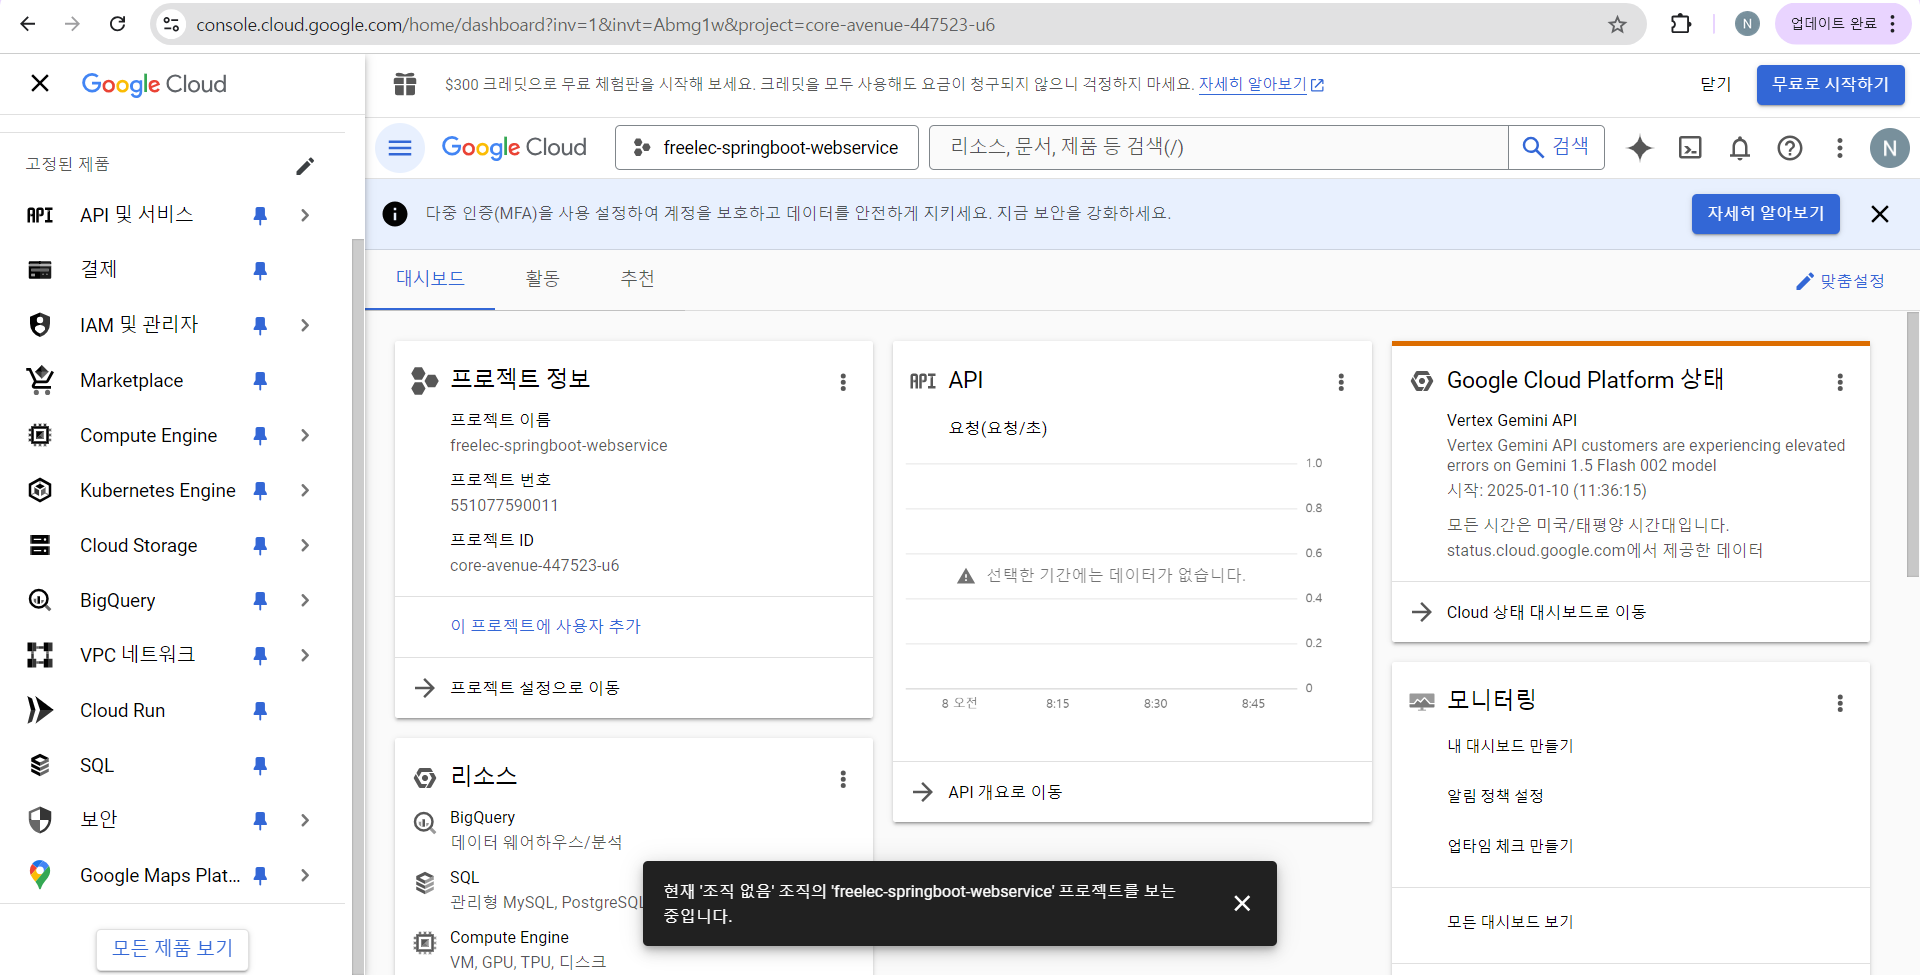The image size is (1920, 975).
Task: Click the BigQuery sidebar icon
Action: (40, 600)
